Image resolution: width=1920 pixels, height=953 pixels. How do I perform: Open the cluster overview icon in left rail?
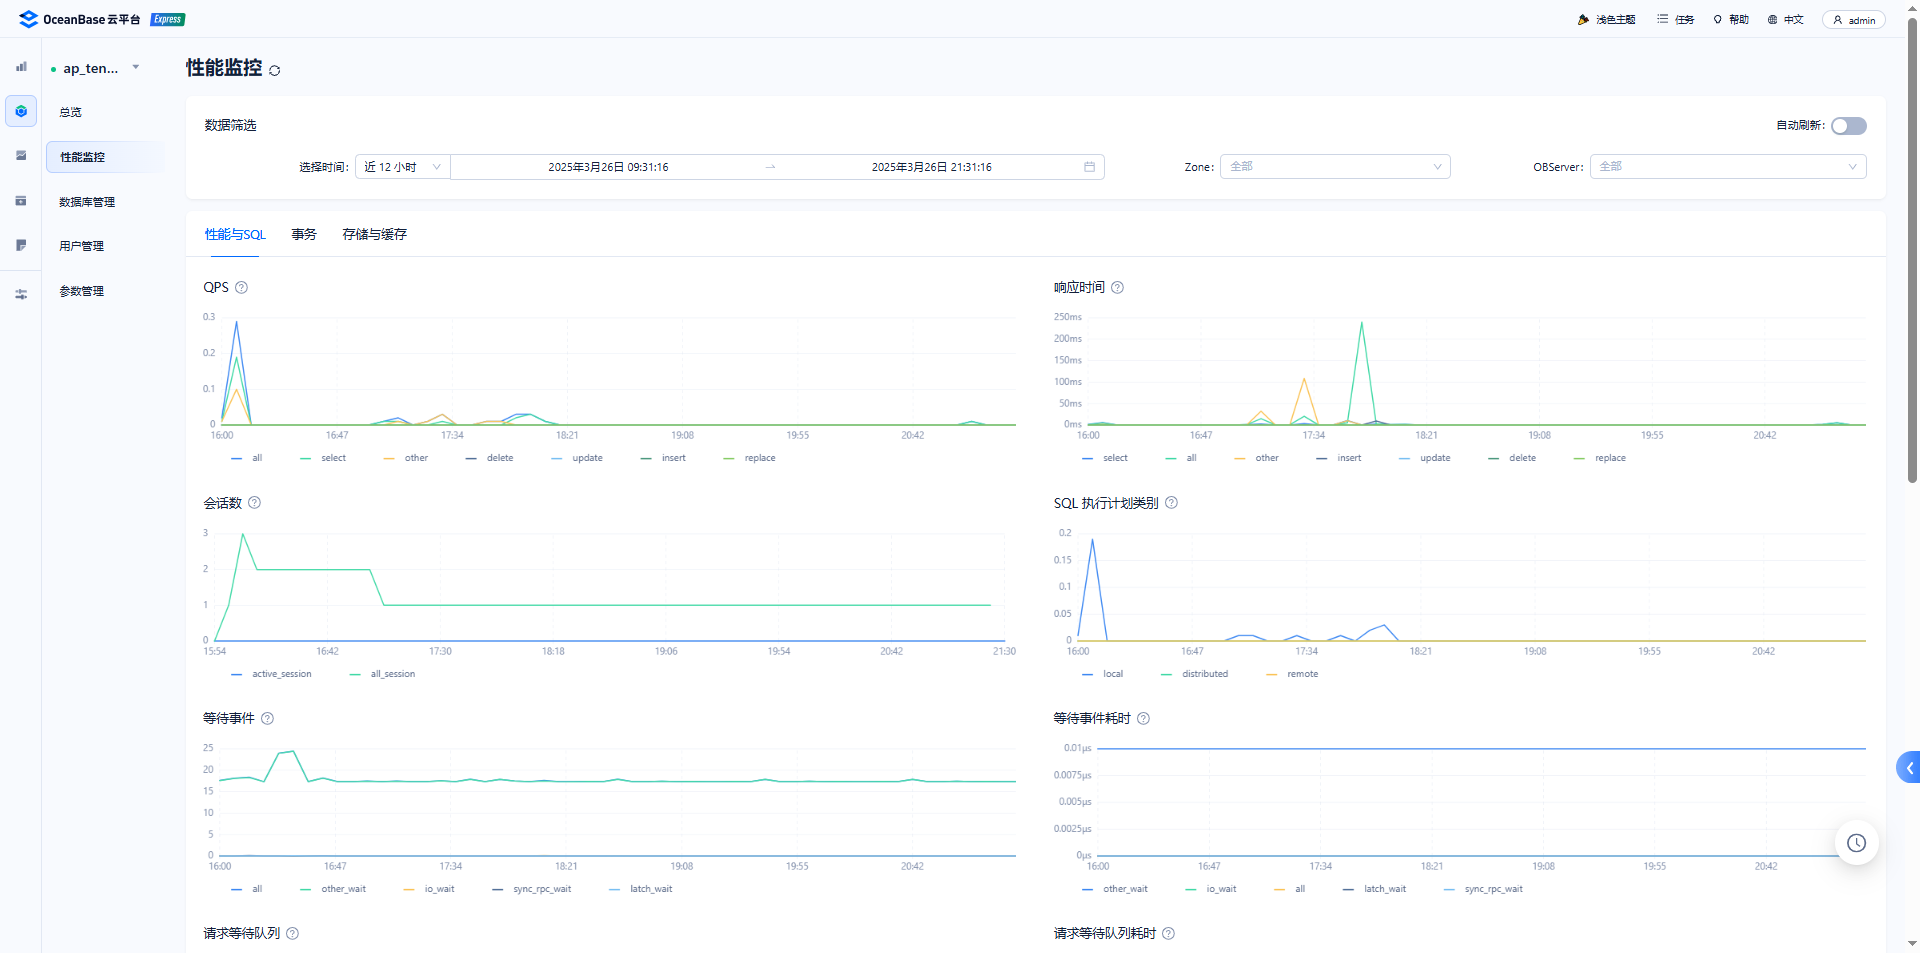tap(21, 67)
